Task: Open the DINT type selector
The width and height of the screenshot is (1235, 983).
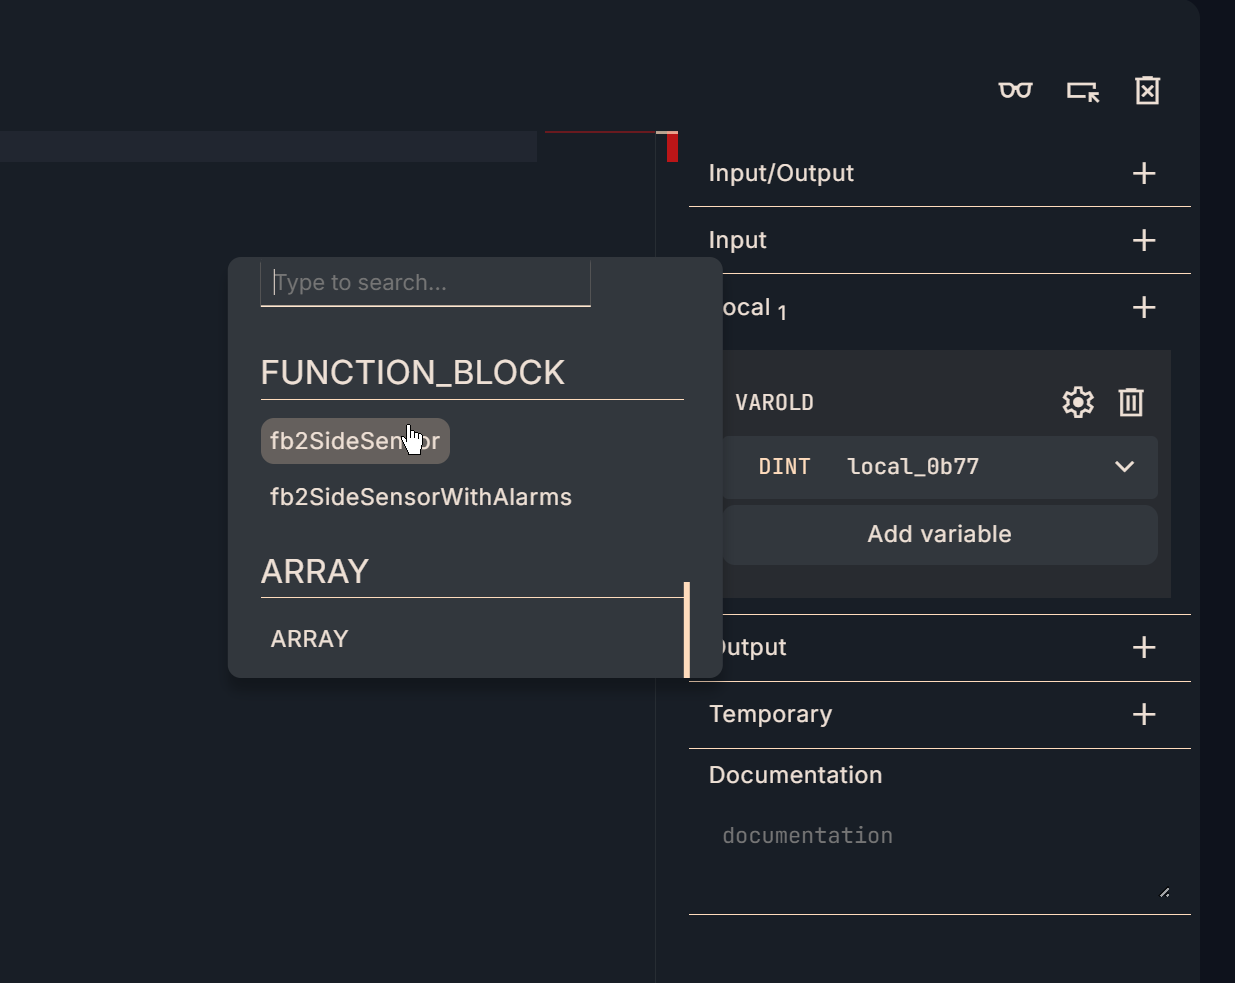Action: click(x=784, y=467)
